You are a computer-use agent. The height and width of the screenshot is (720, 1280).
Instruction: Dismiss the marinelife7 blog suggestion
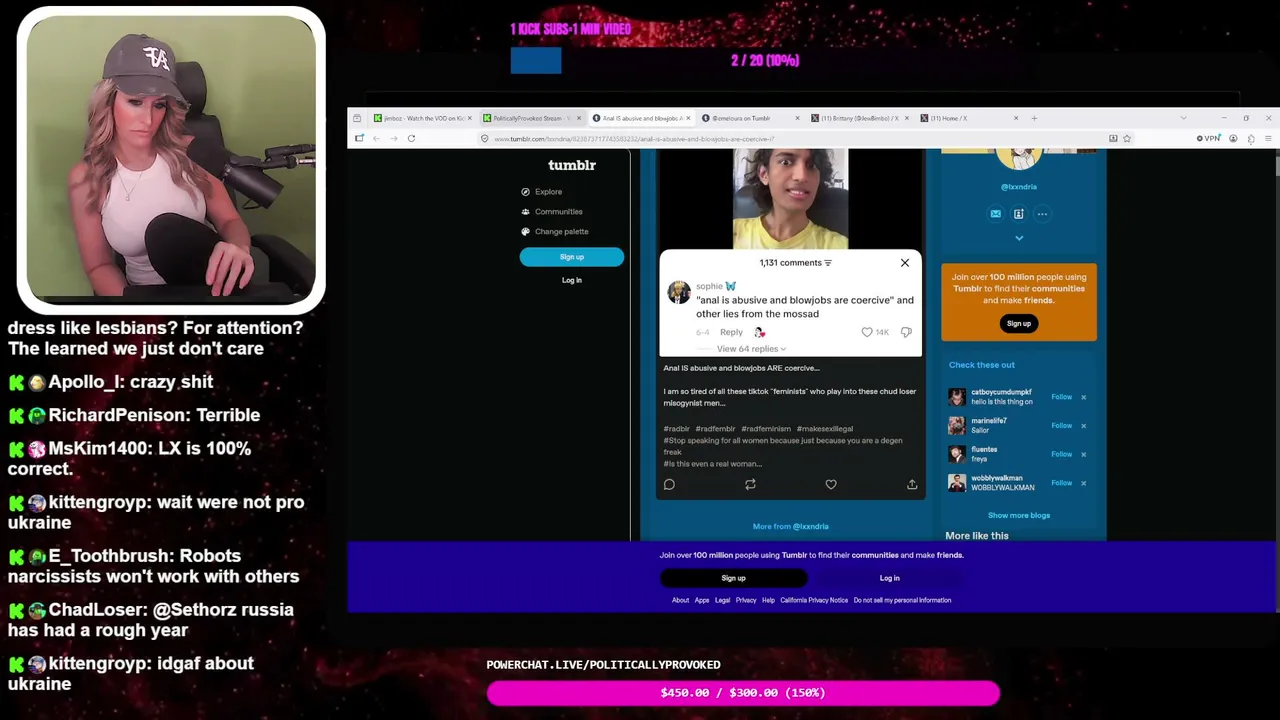pyautogui.click(x=1083, y=426)
